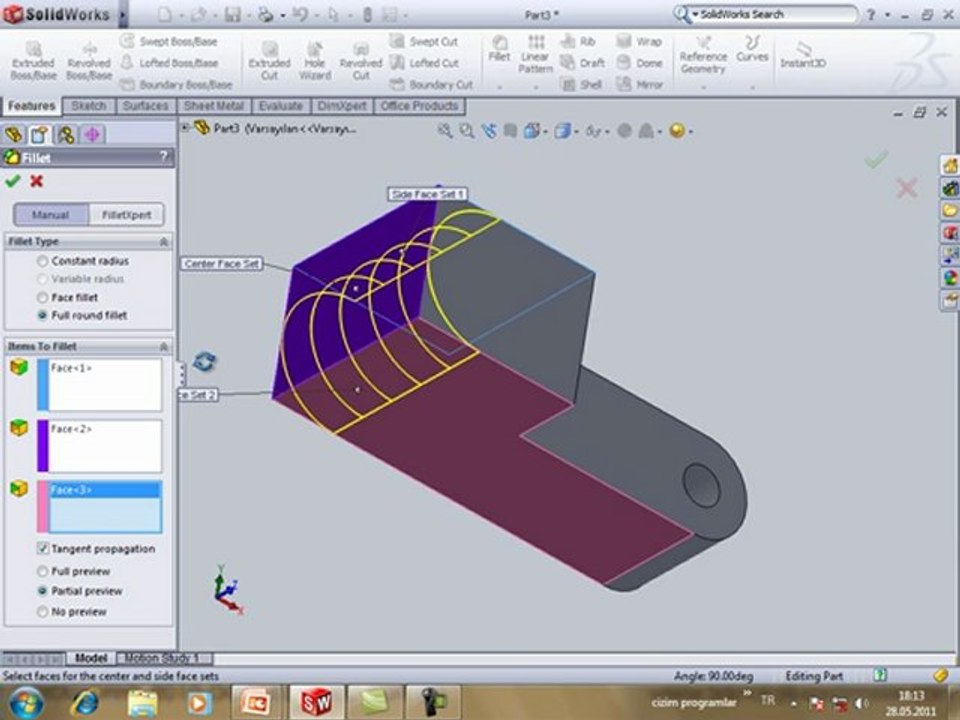Choose Boundary Cut
The width and height of the screenshot is (960, 720).
coord(431,84)
